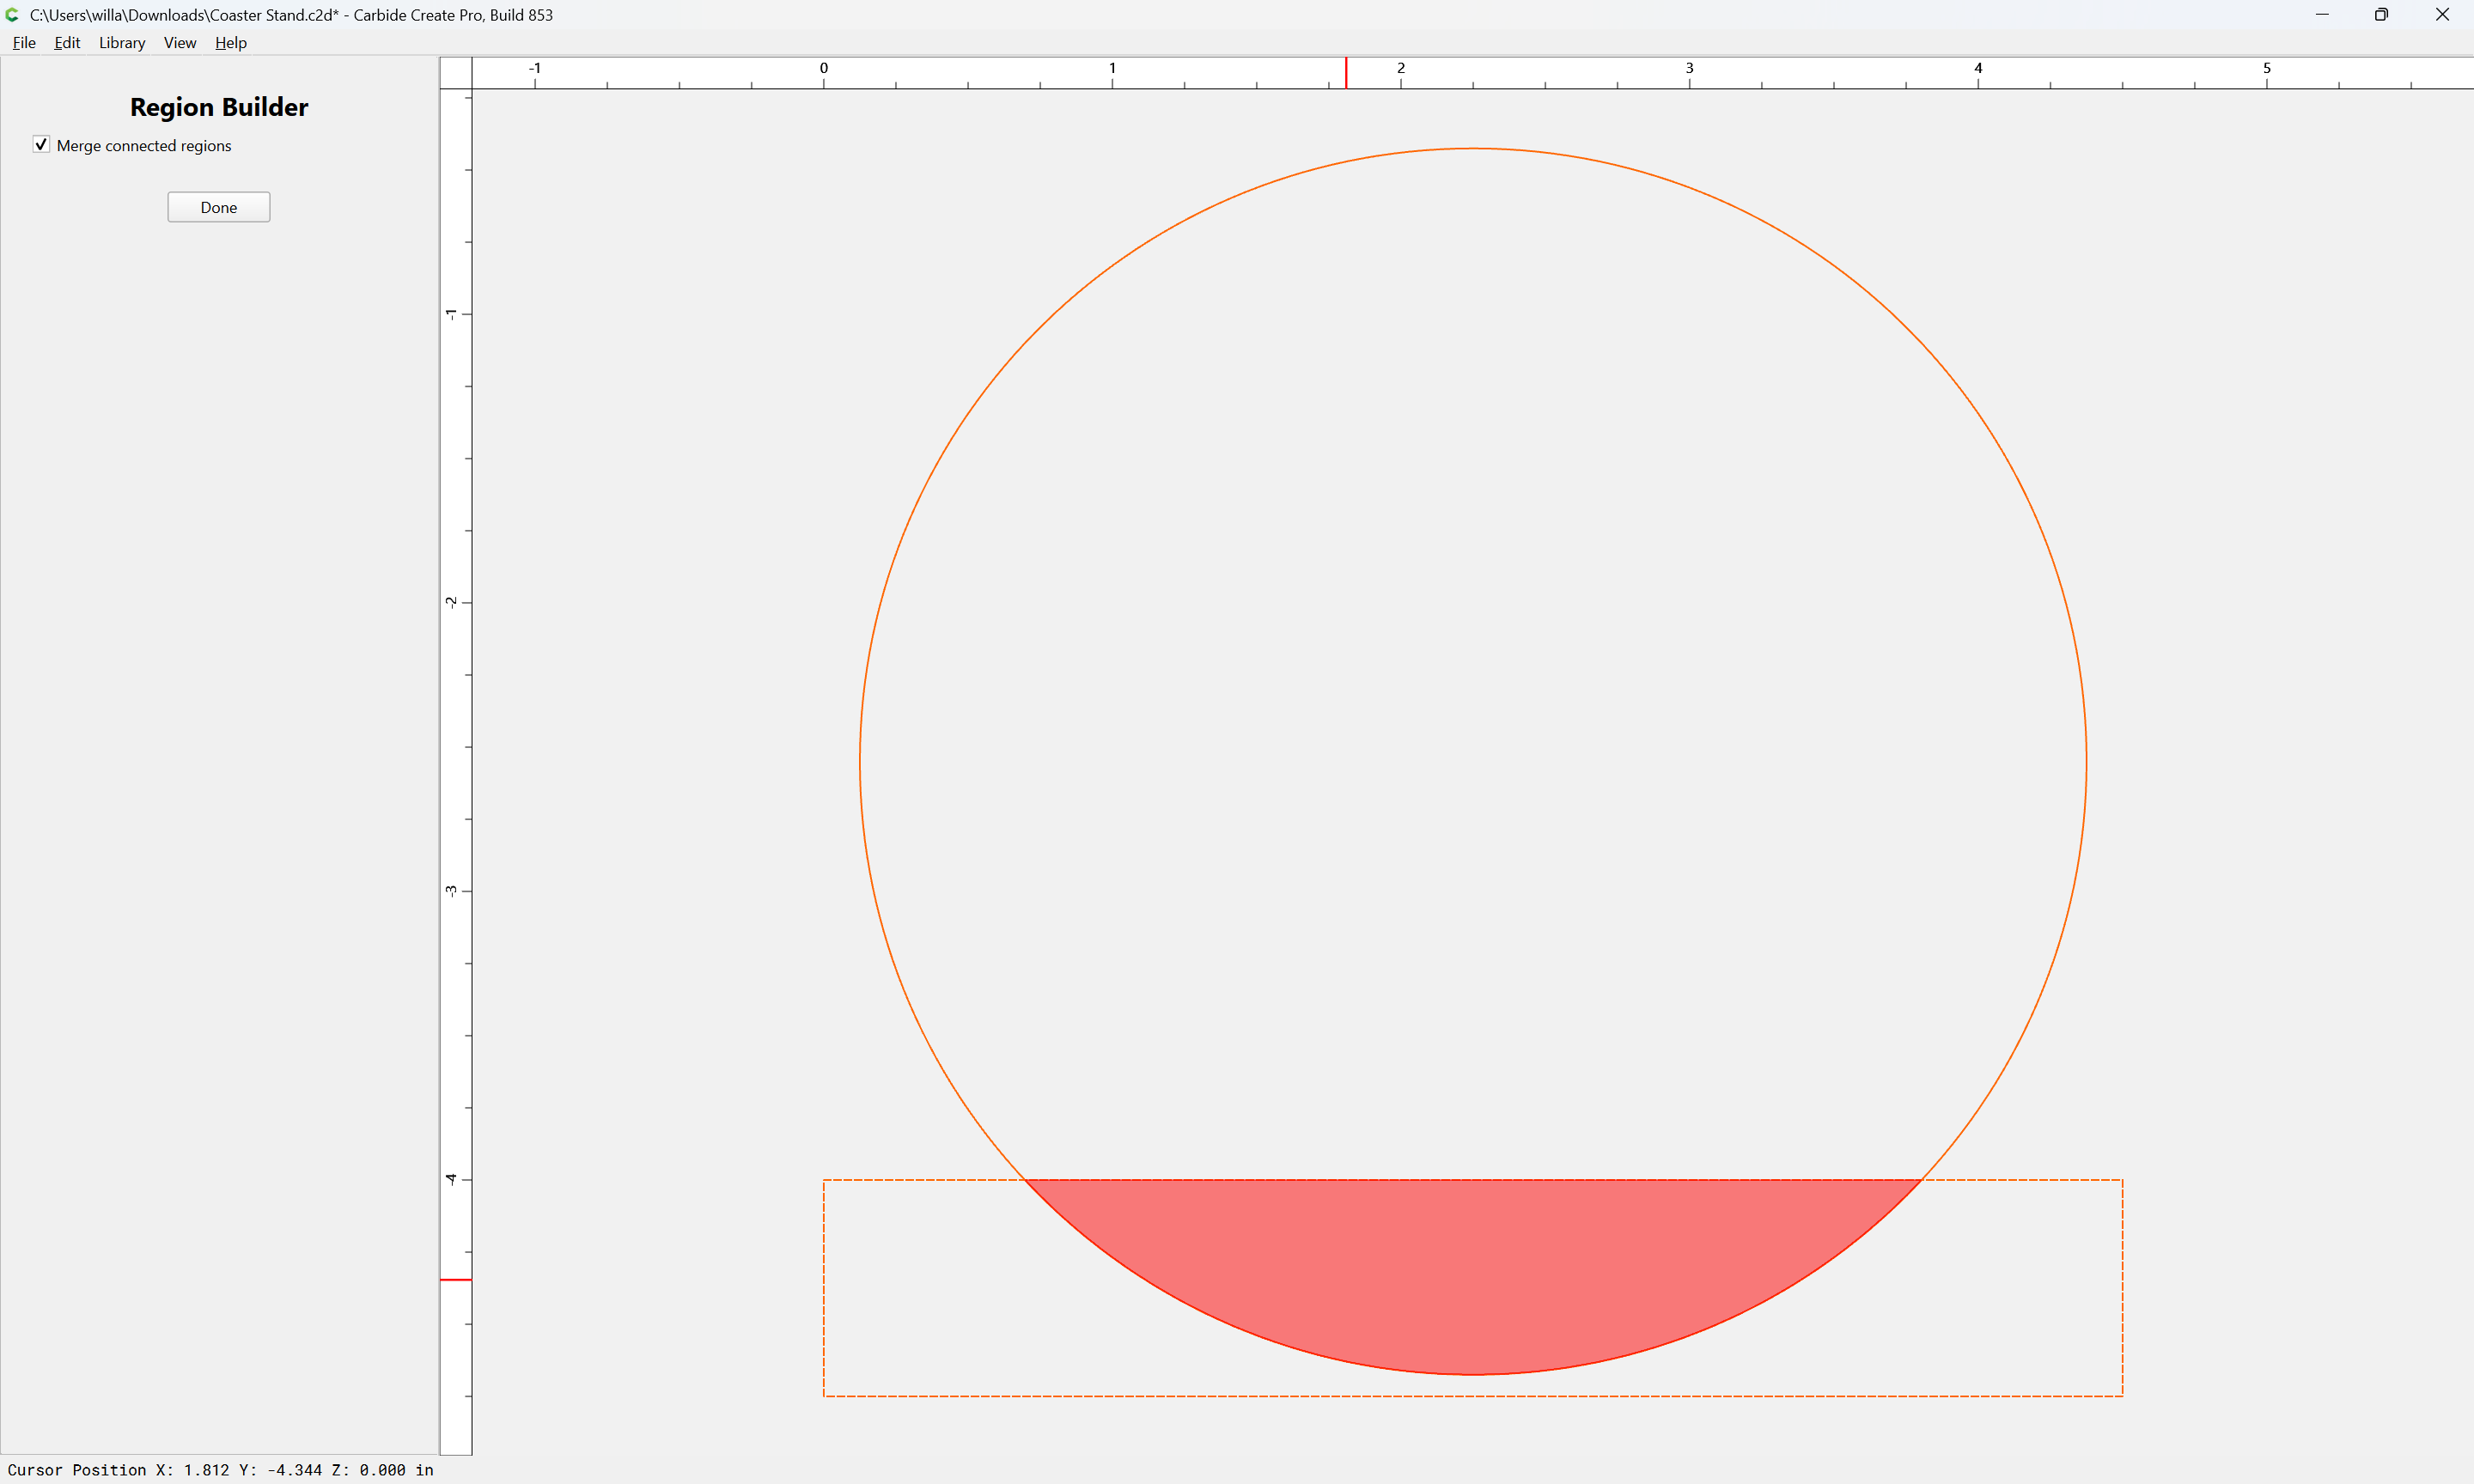Click the 5 mark on the horizontal ruler

pos(2266,69)
